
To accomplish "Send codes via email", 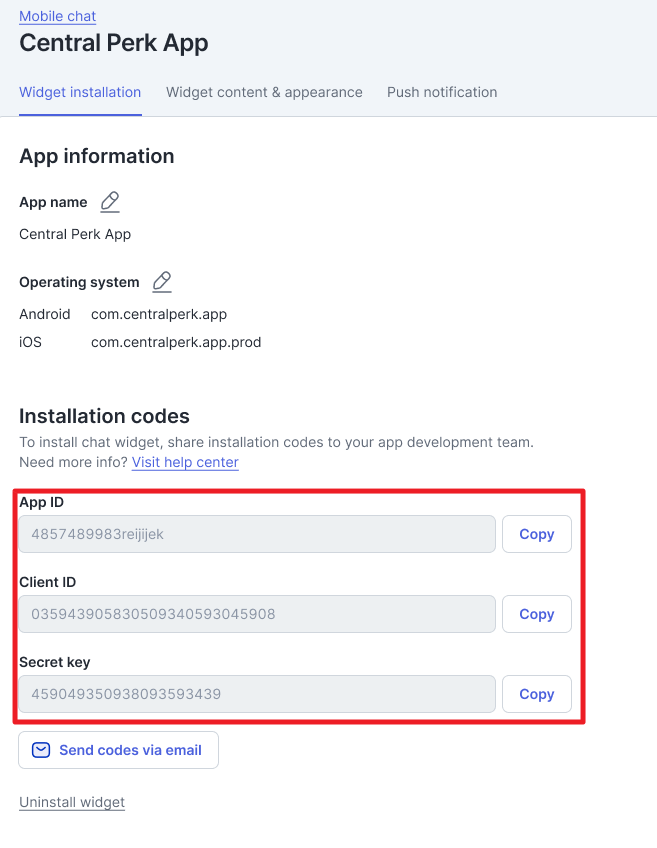I will 118,750.
